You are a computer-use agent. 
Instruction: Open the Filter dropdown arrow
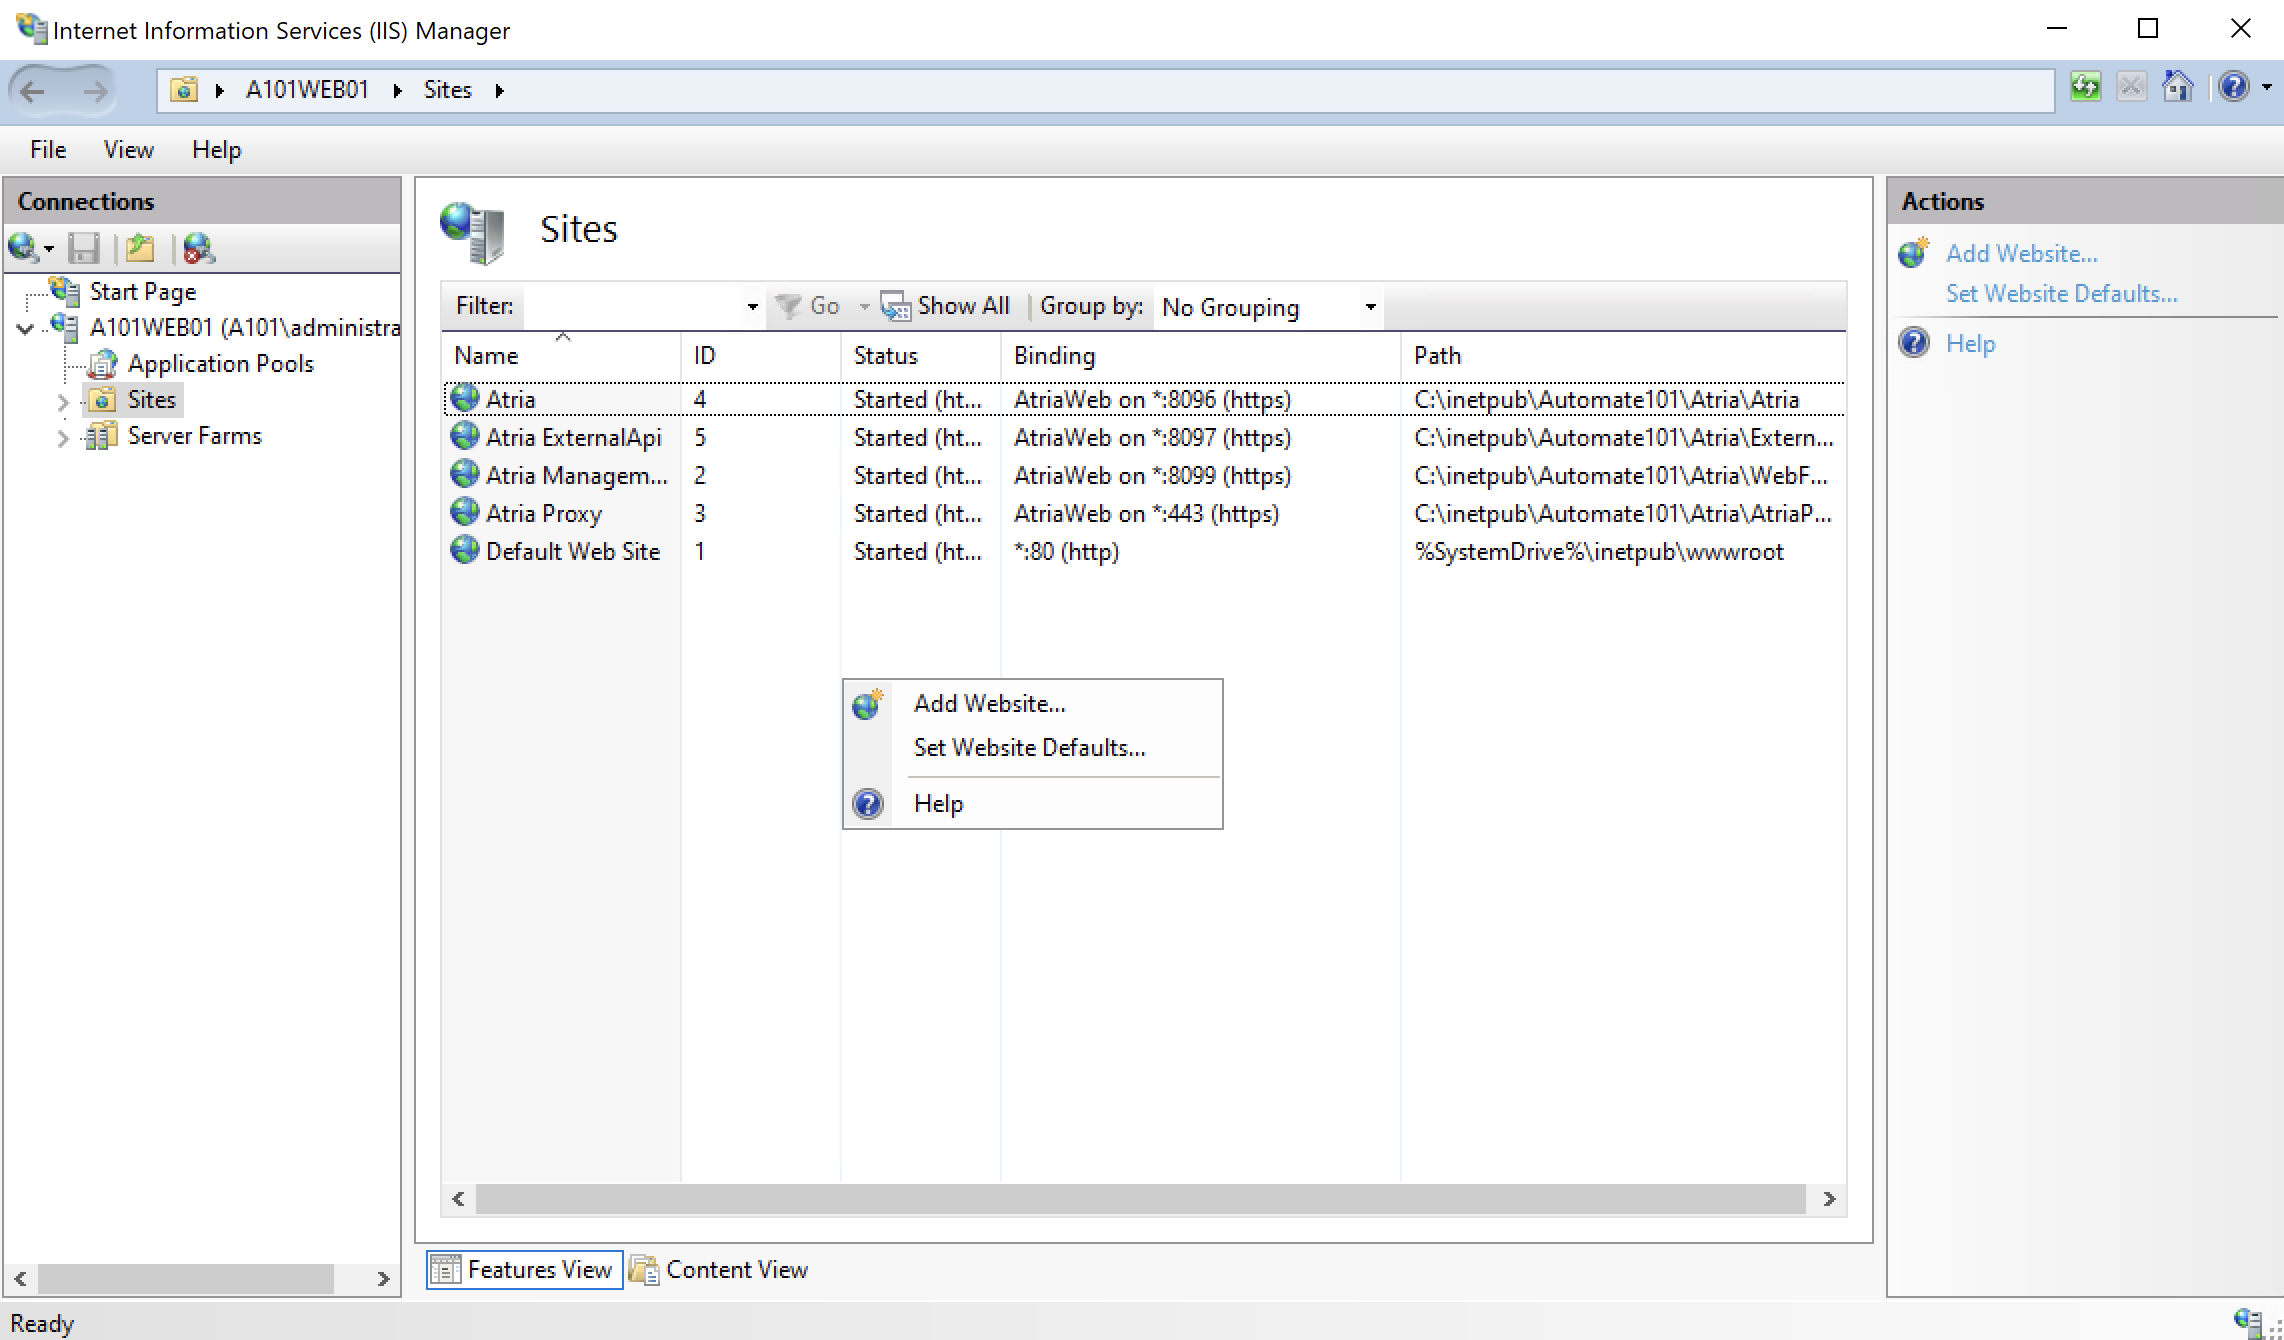click(x=752, y=307)
